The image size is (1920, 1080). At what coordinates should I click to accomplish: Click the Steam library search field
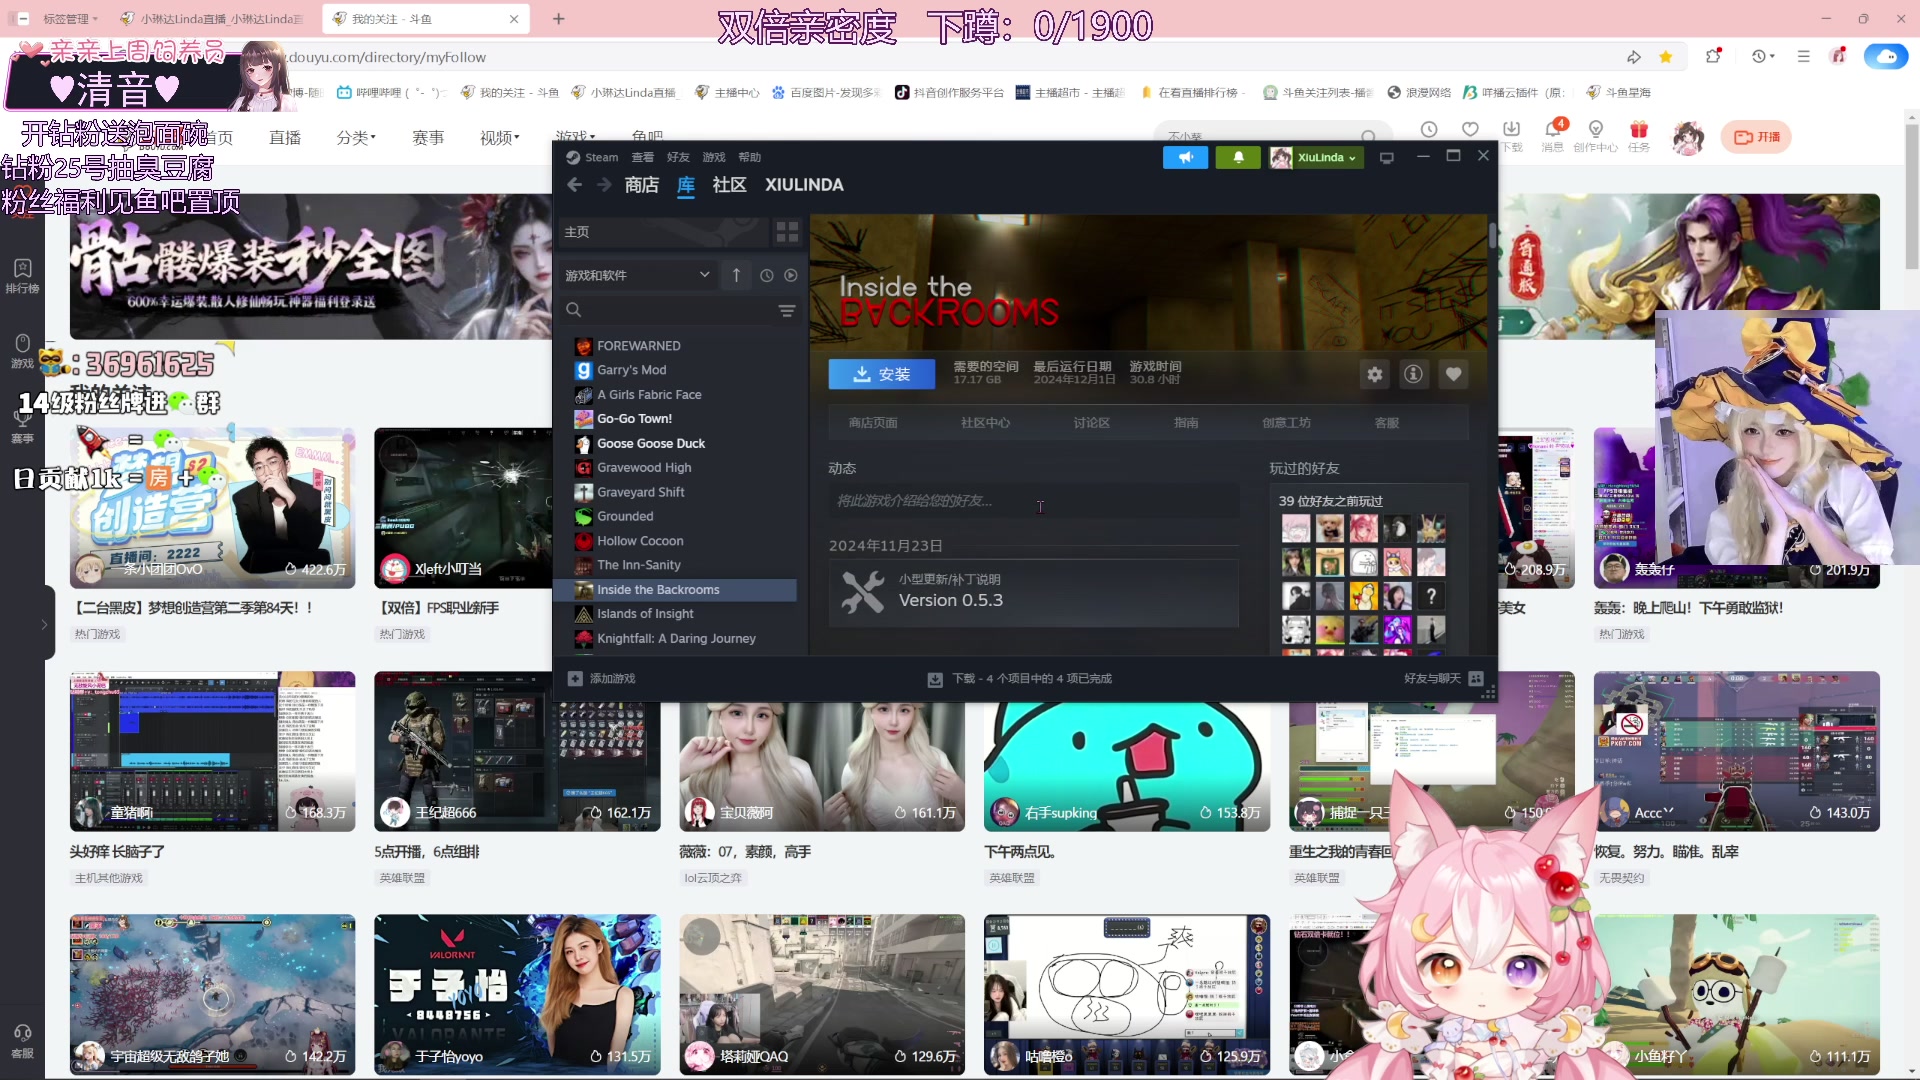coord(670,310)
